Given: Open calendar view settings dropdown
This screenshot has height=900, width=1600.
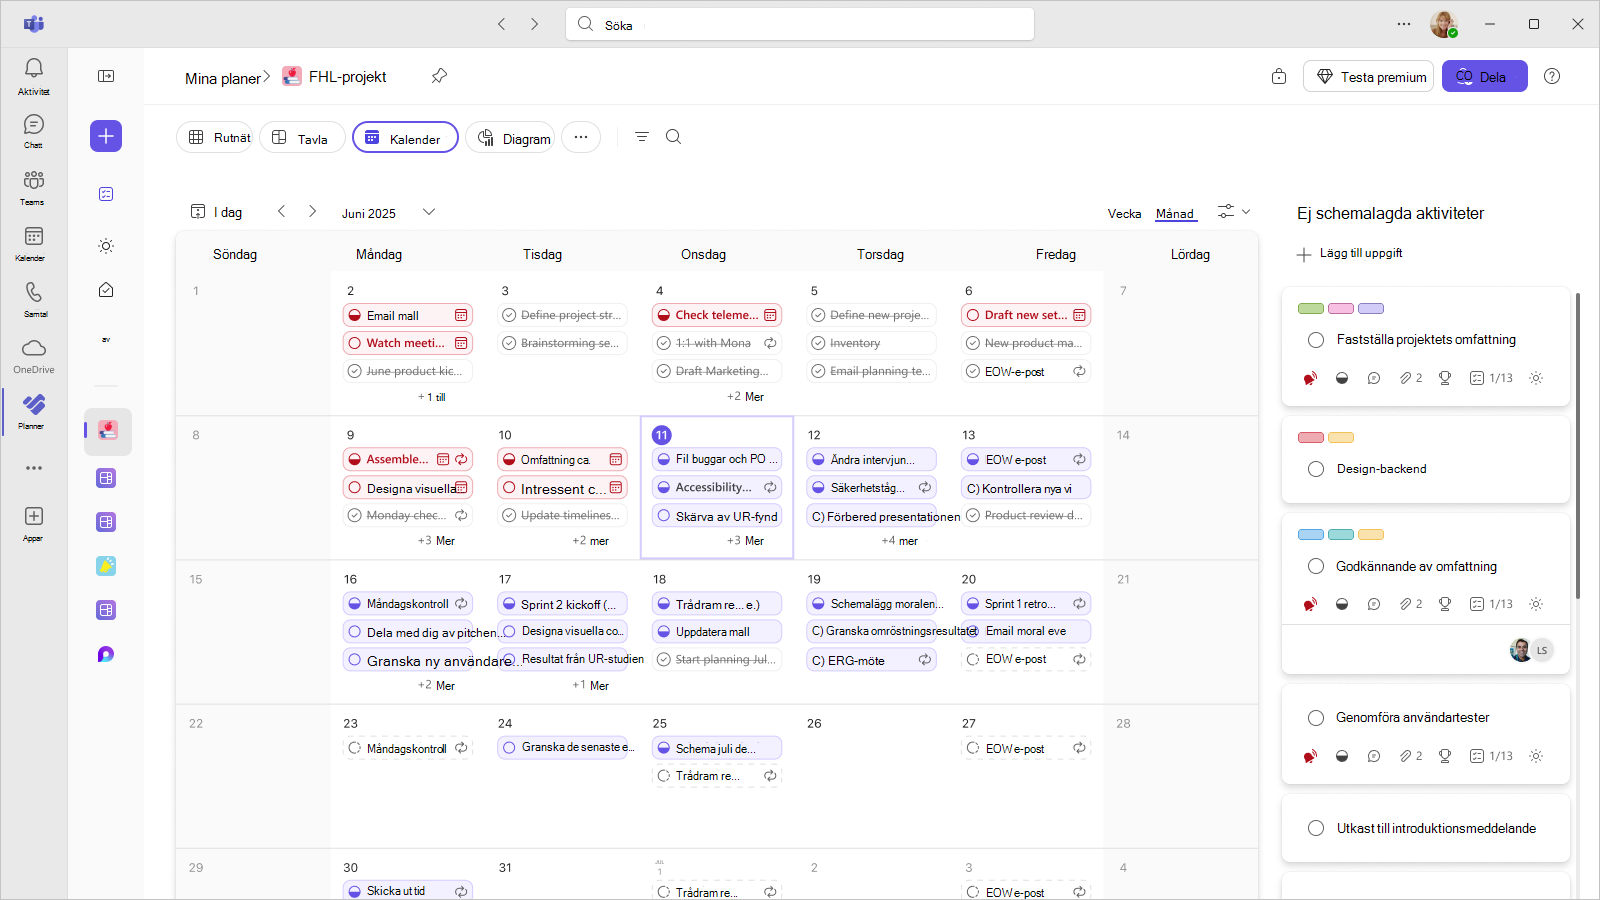Looking at the screenshot, I should (1234, 211).
